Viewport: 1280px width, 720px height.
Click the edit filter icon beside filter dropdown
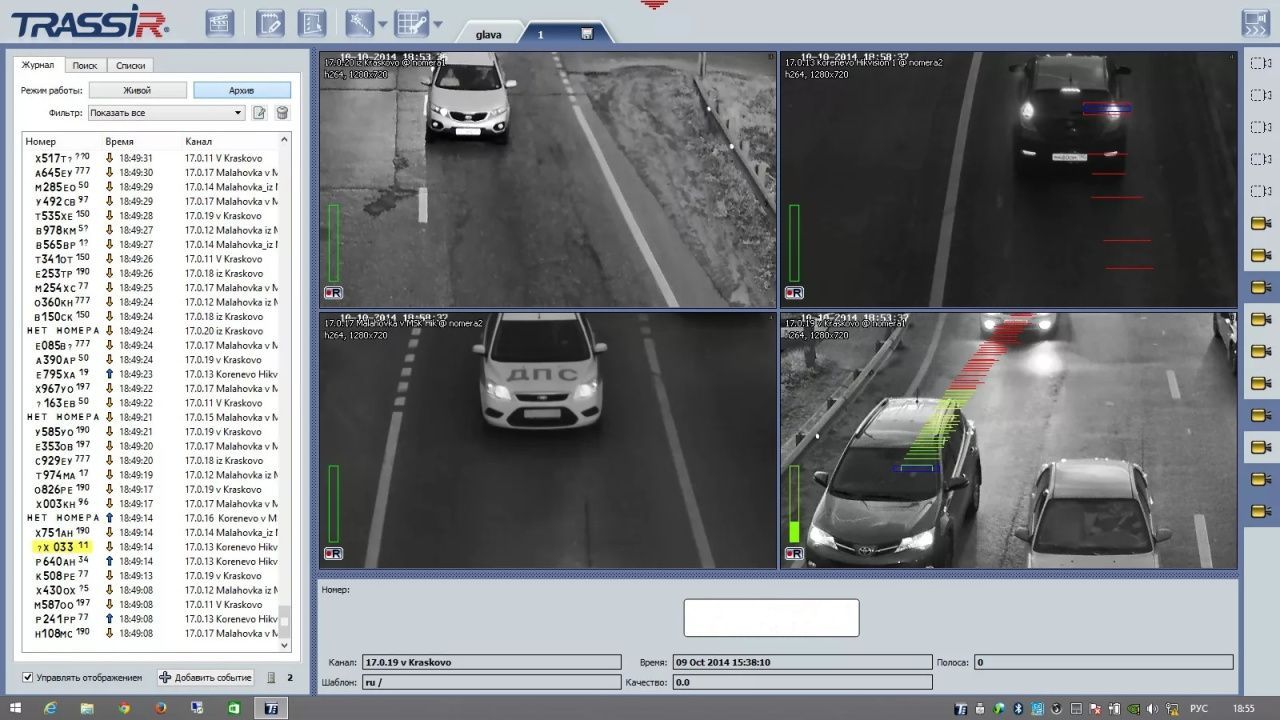click(x=259, y=113)
